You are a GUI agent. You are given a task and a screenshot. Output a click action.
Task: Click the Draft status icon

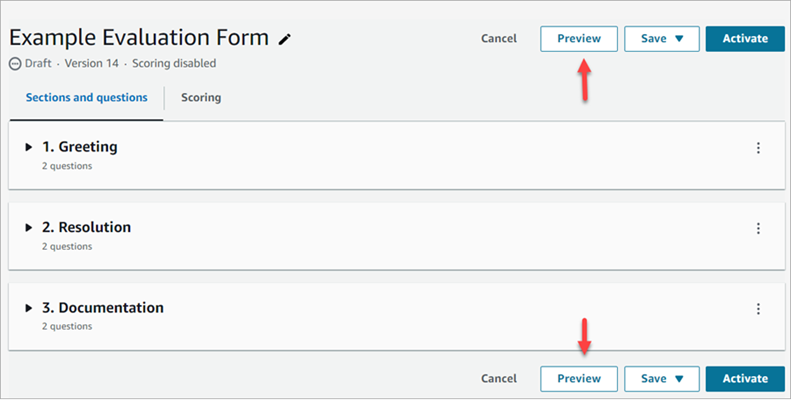click(15, 64)
